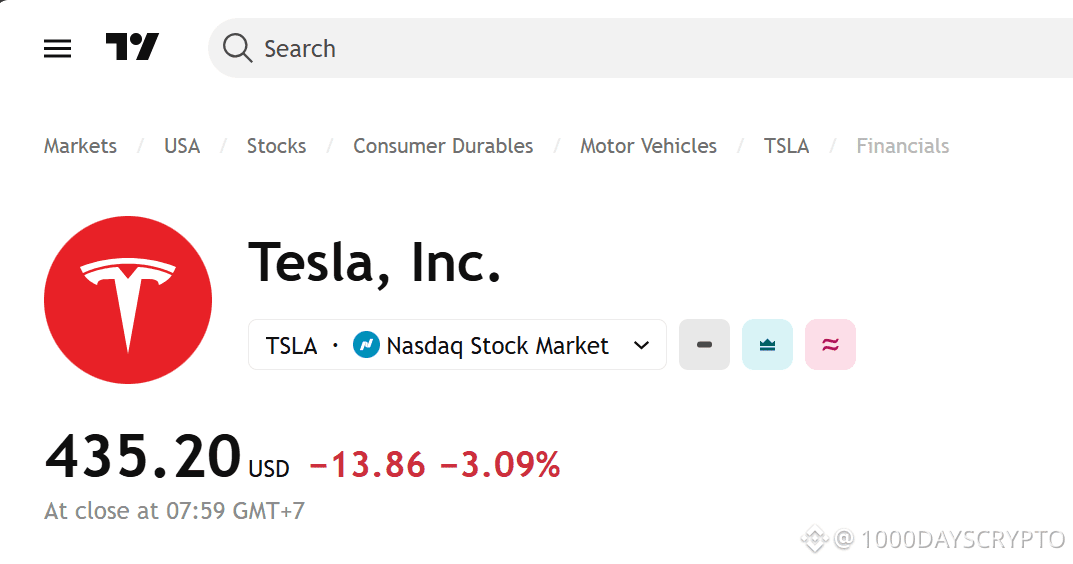Click the red Tesla logo

(128, 299)
